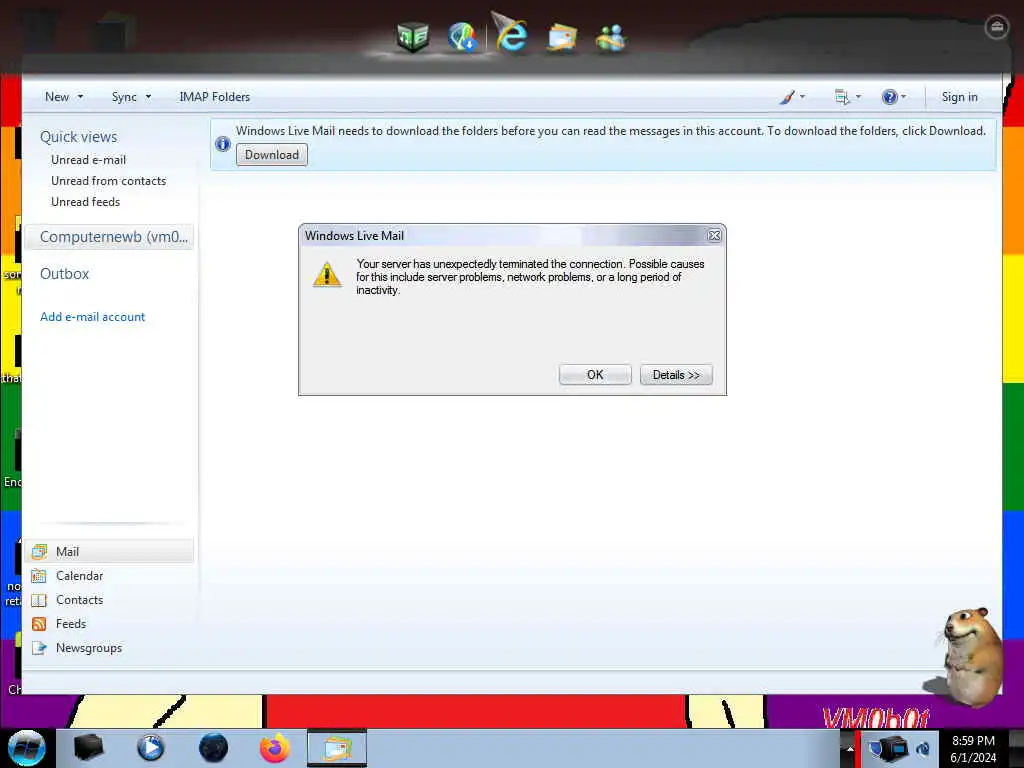This screenshot has height=768, width=1024.
Task: Click the Contacts book icon
Action: (39, 600)
